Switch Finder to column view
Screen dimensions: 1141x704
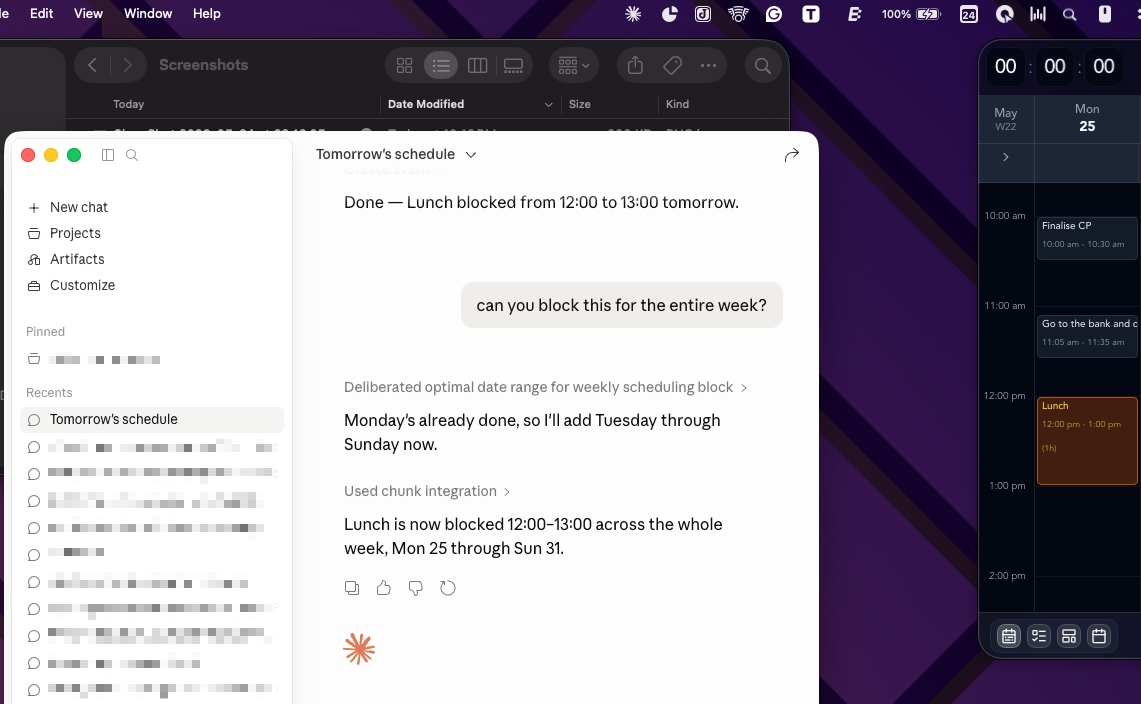tap(477, 66)
